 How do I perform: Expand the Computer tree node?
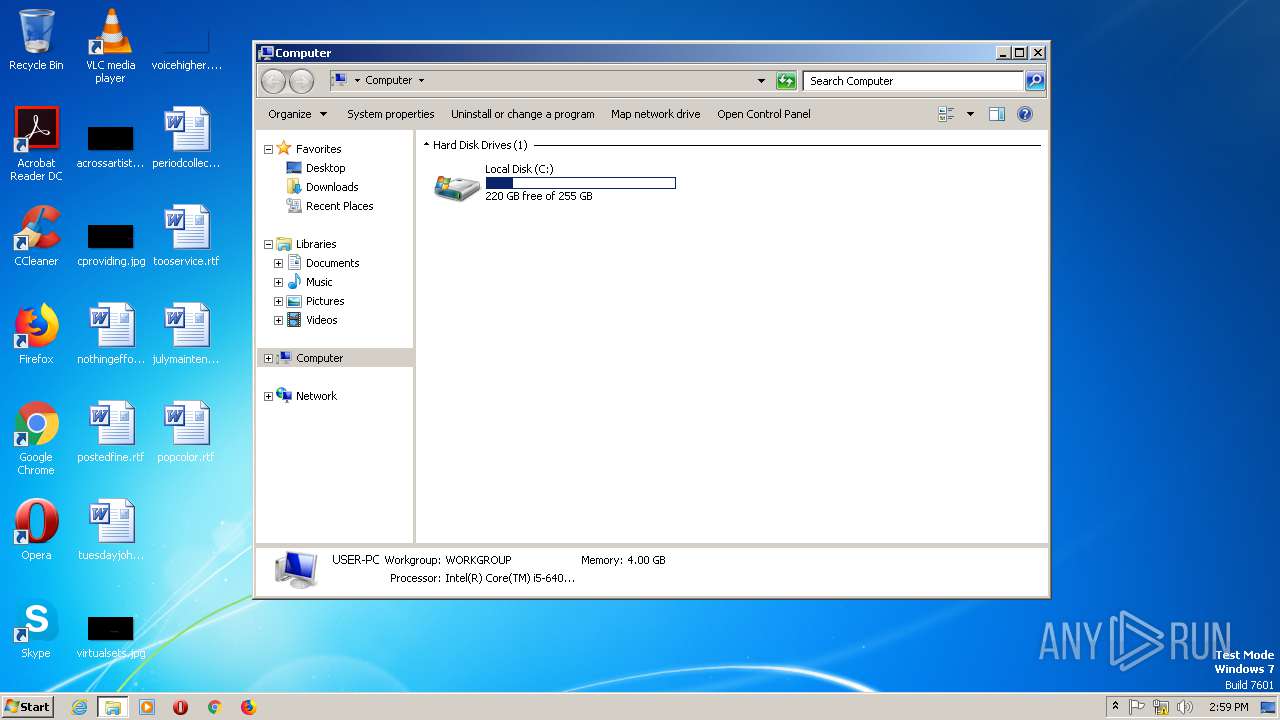click(268, 358)
